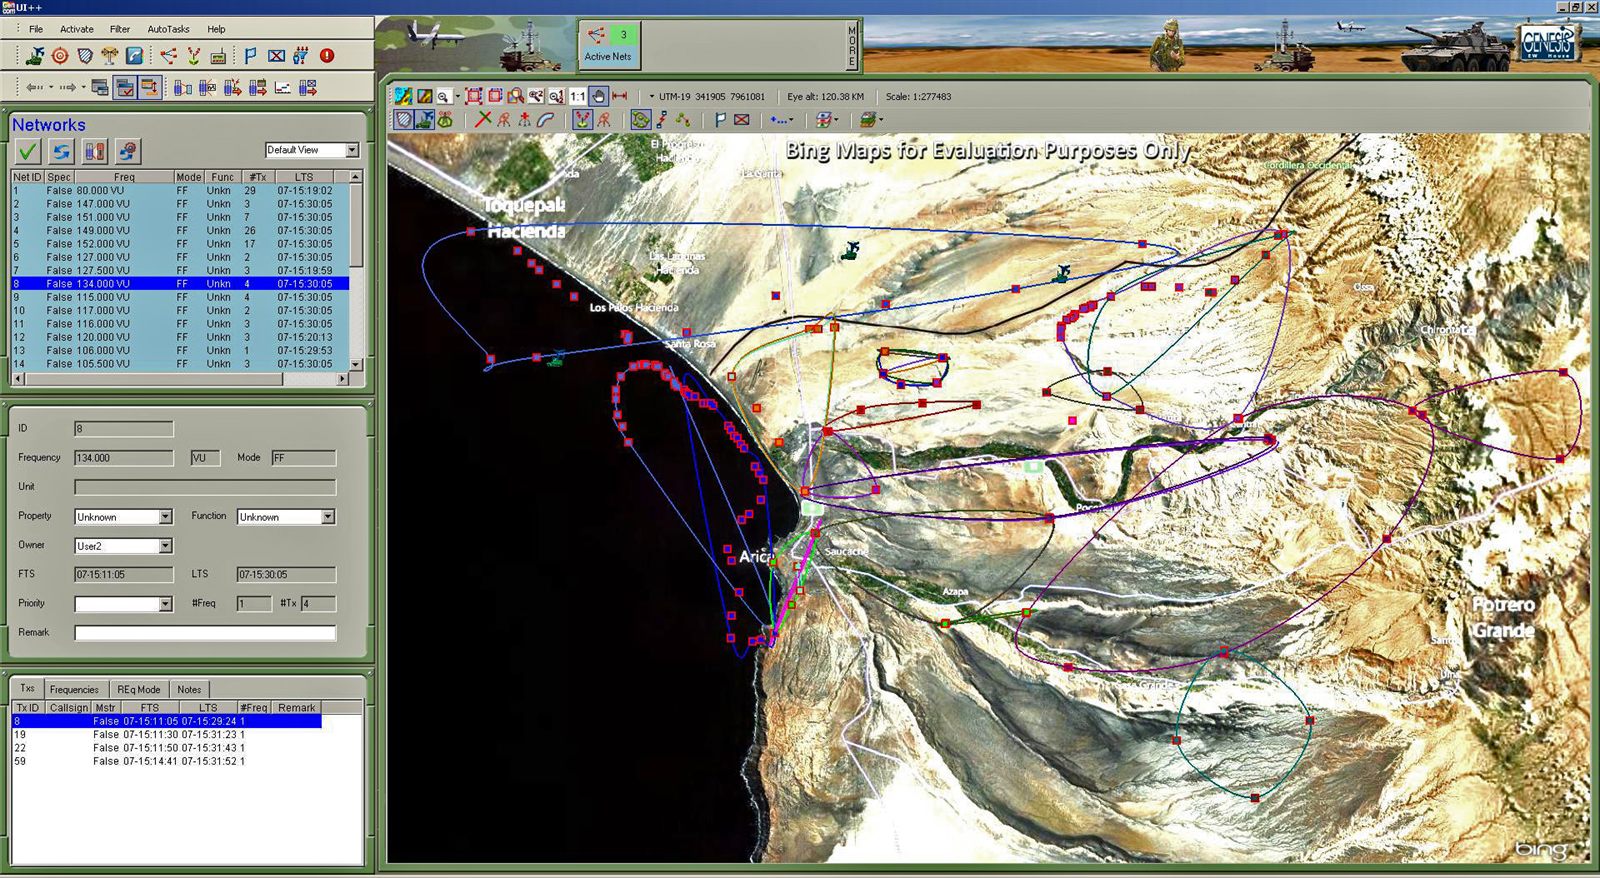Switch to the Notes tab
The width and height of the screenshot is (1600, 878).
pos(189,689)
